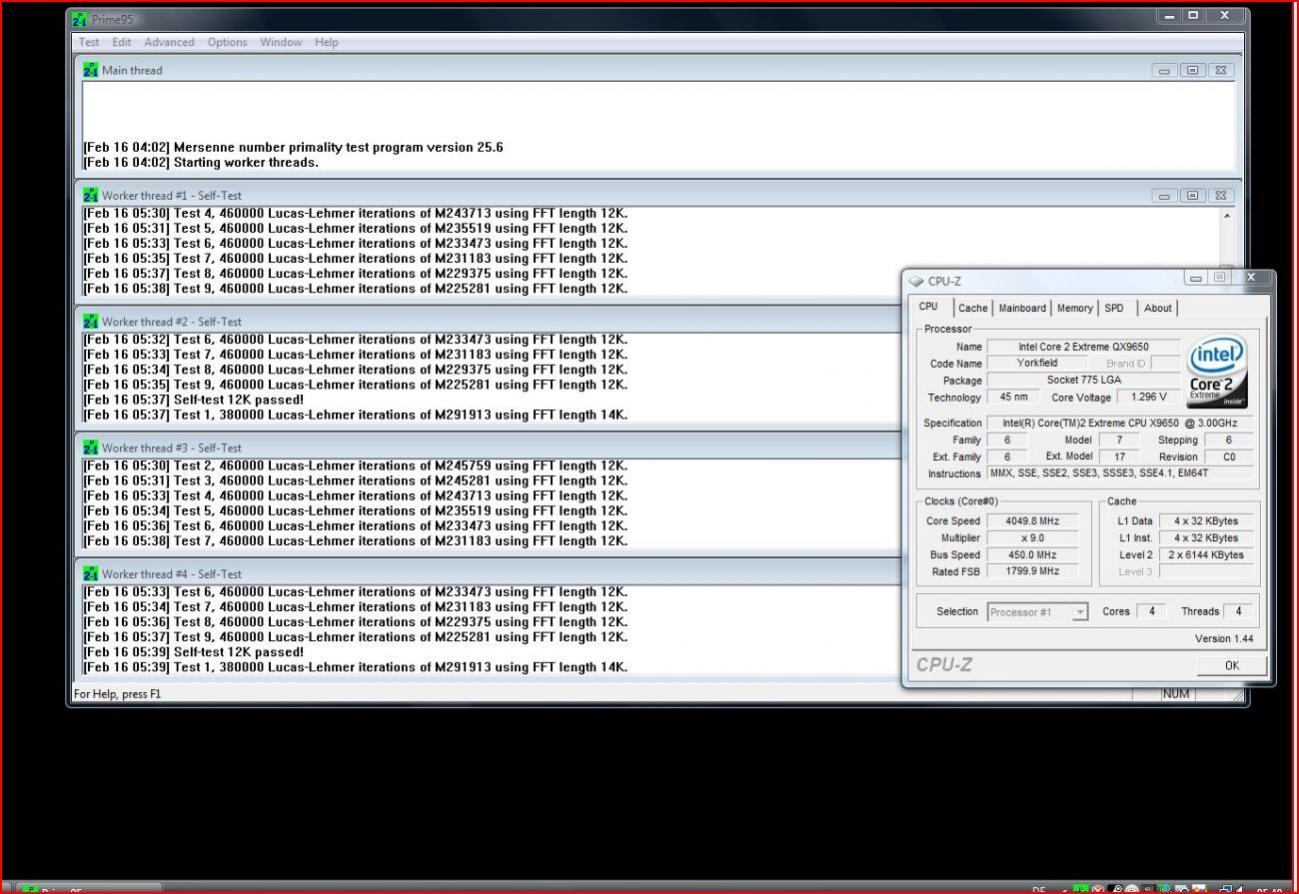The width and height of the screenshot is (1299, 894).
Task: Click the OK button in CPU-Z
Action: (x=1231, y=665)
